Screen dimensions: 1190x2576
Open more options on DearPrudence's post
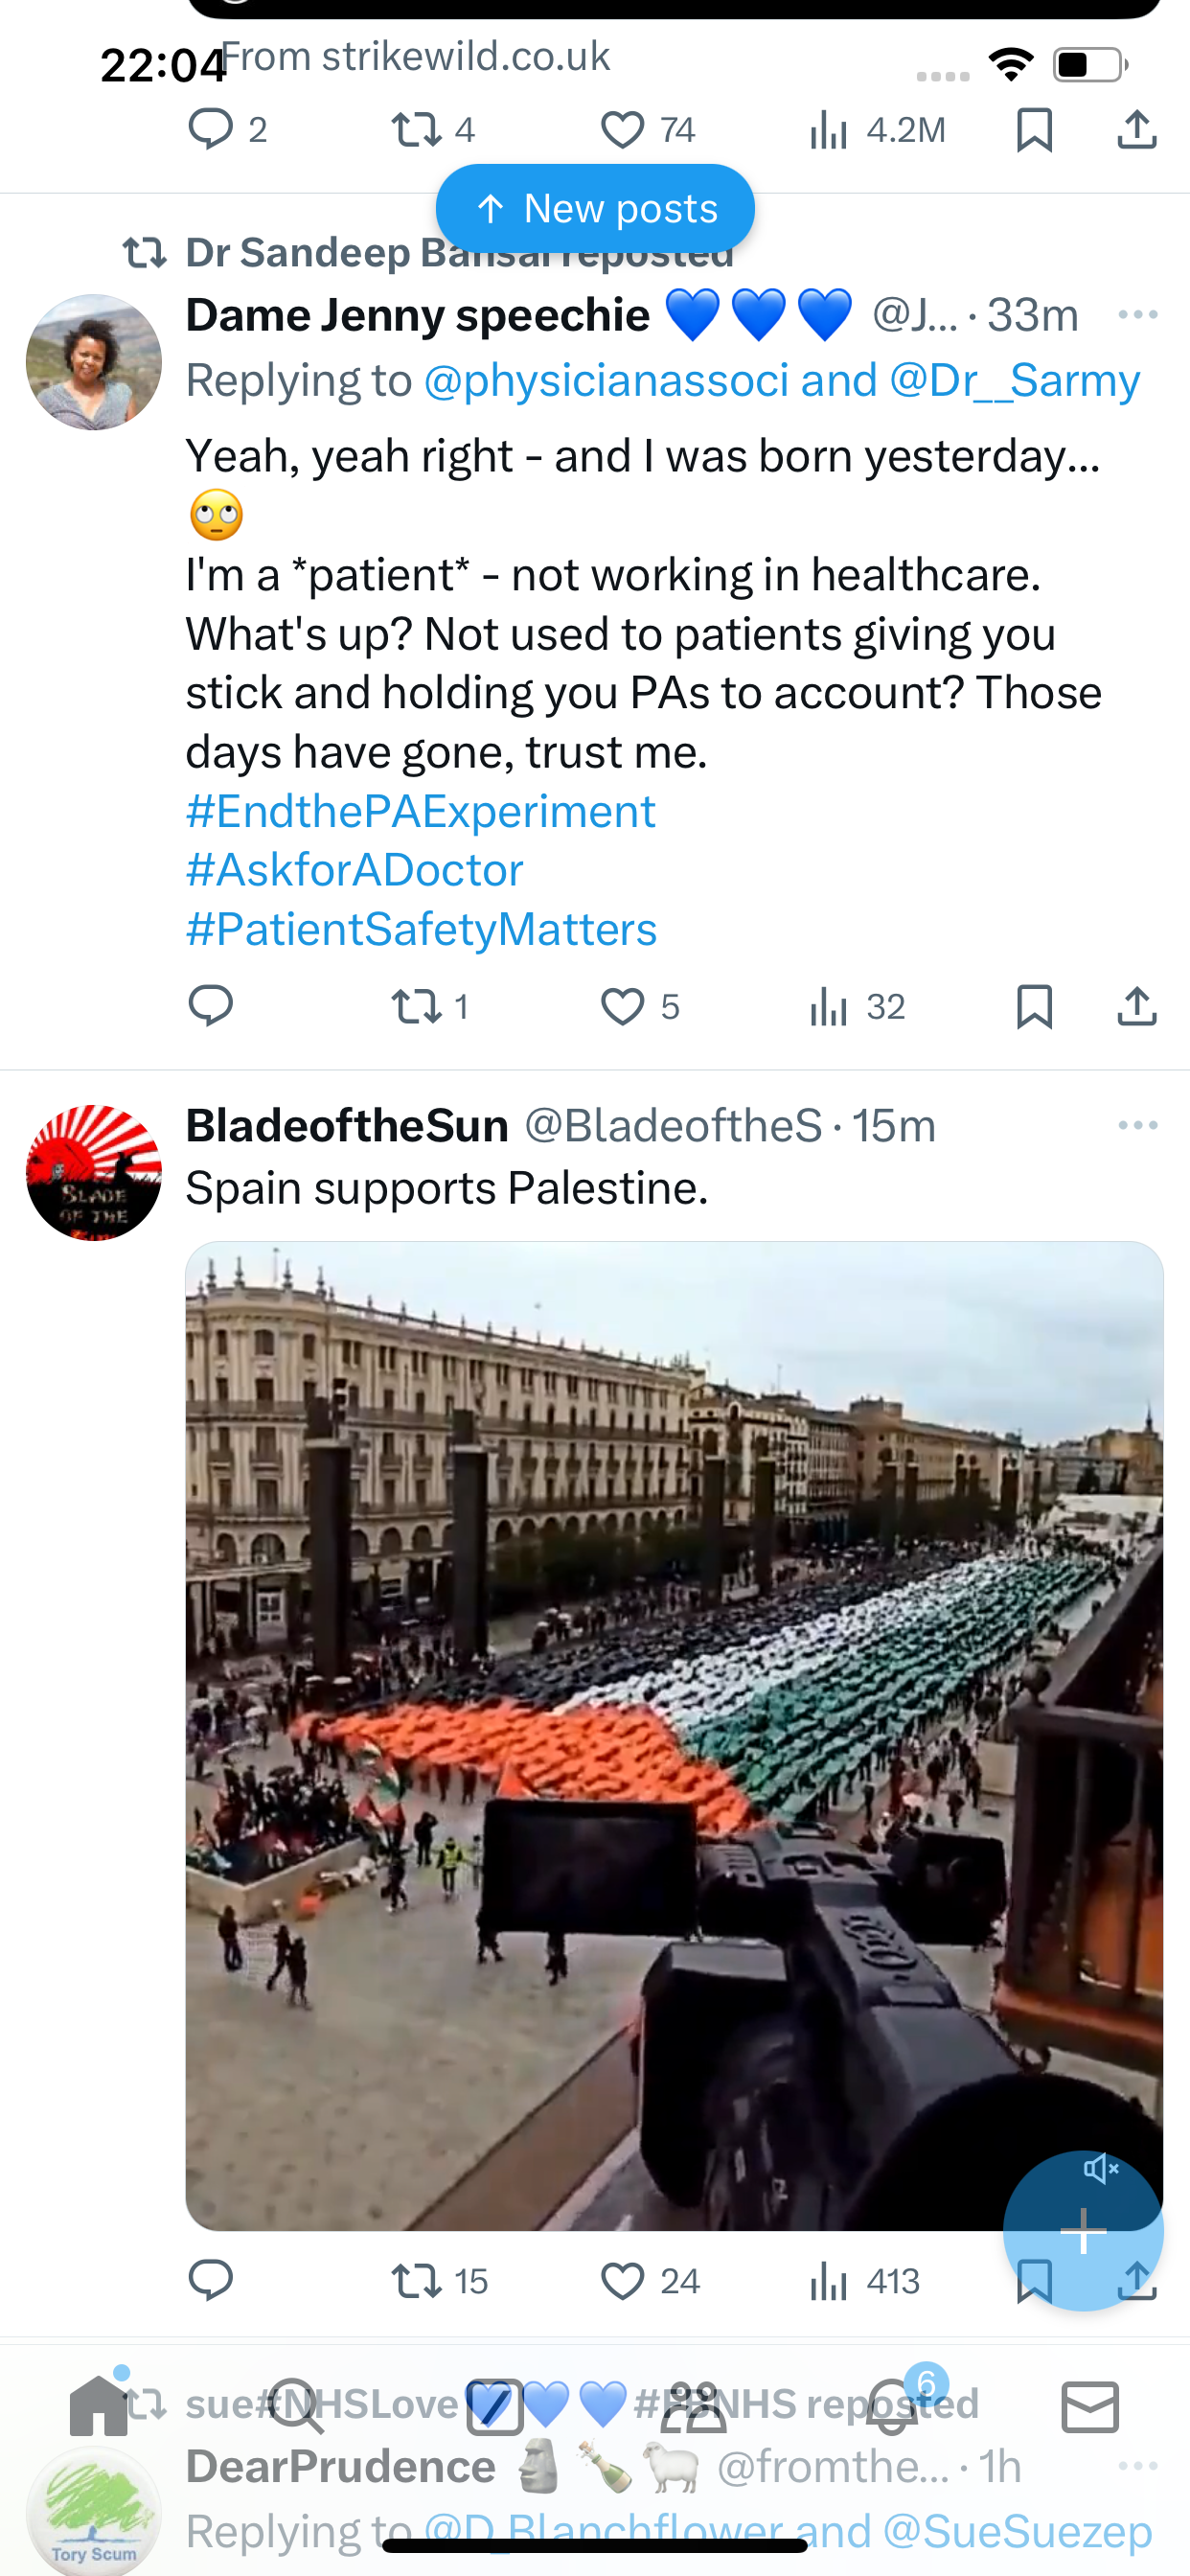pos(1138,2467)
